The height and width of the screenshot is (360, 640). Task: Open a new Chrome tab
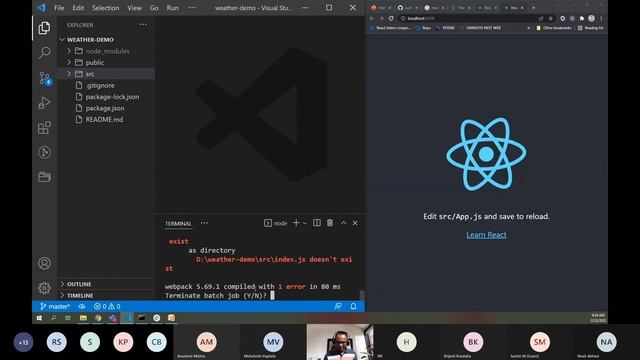pos(533,8)
